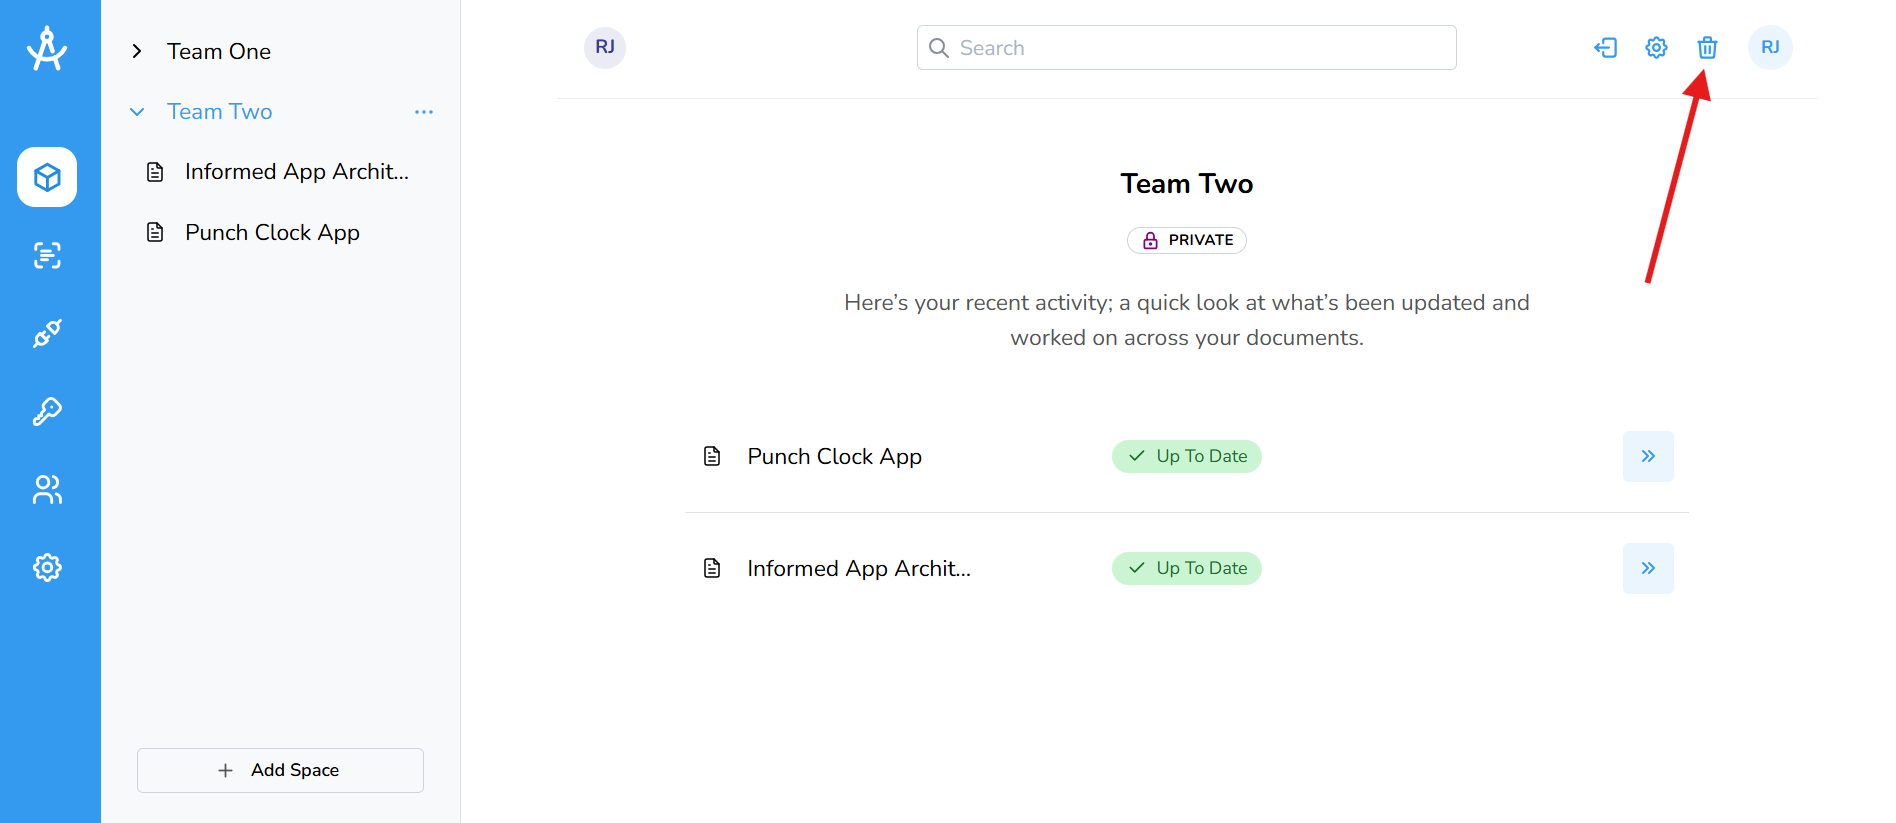Open the plug integrations icon in sidebar
Viewport: 1896px width, 823px height.
47,333
